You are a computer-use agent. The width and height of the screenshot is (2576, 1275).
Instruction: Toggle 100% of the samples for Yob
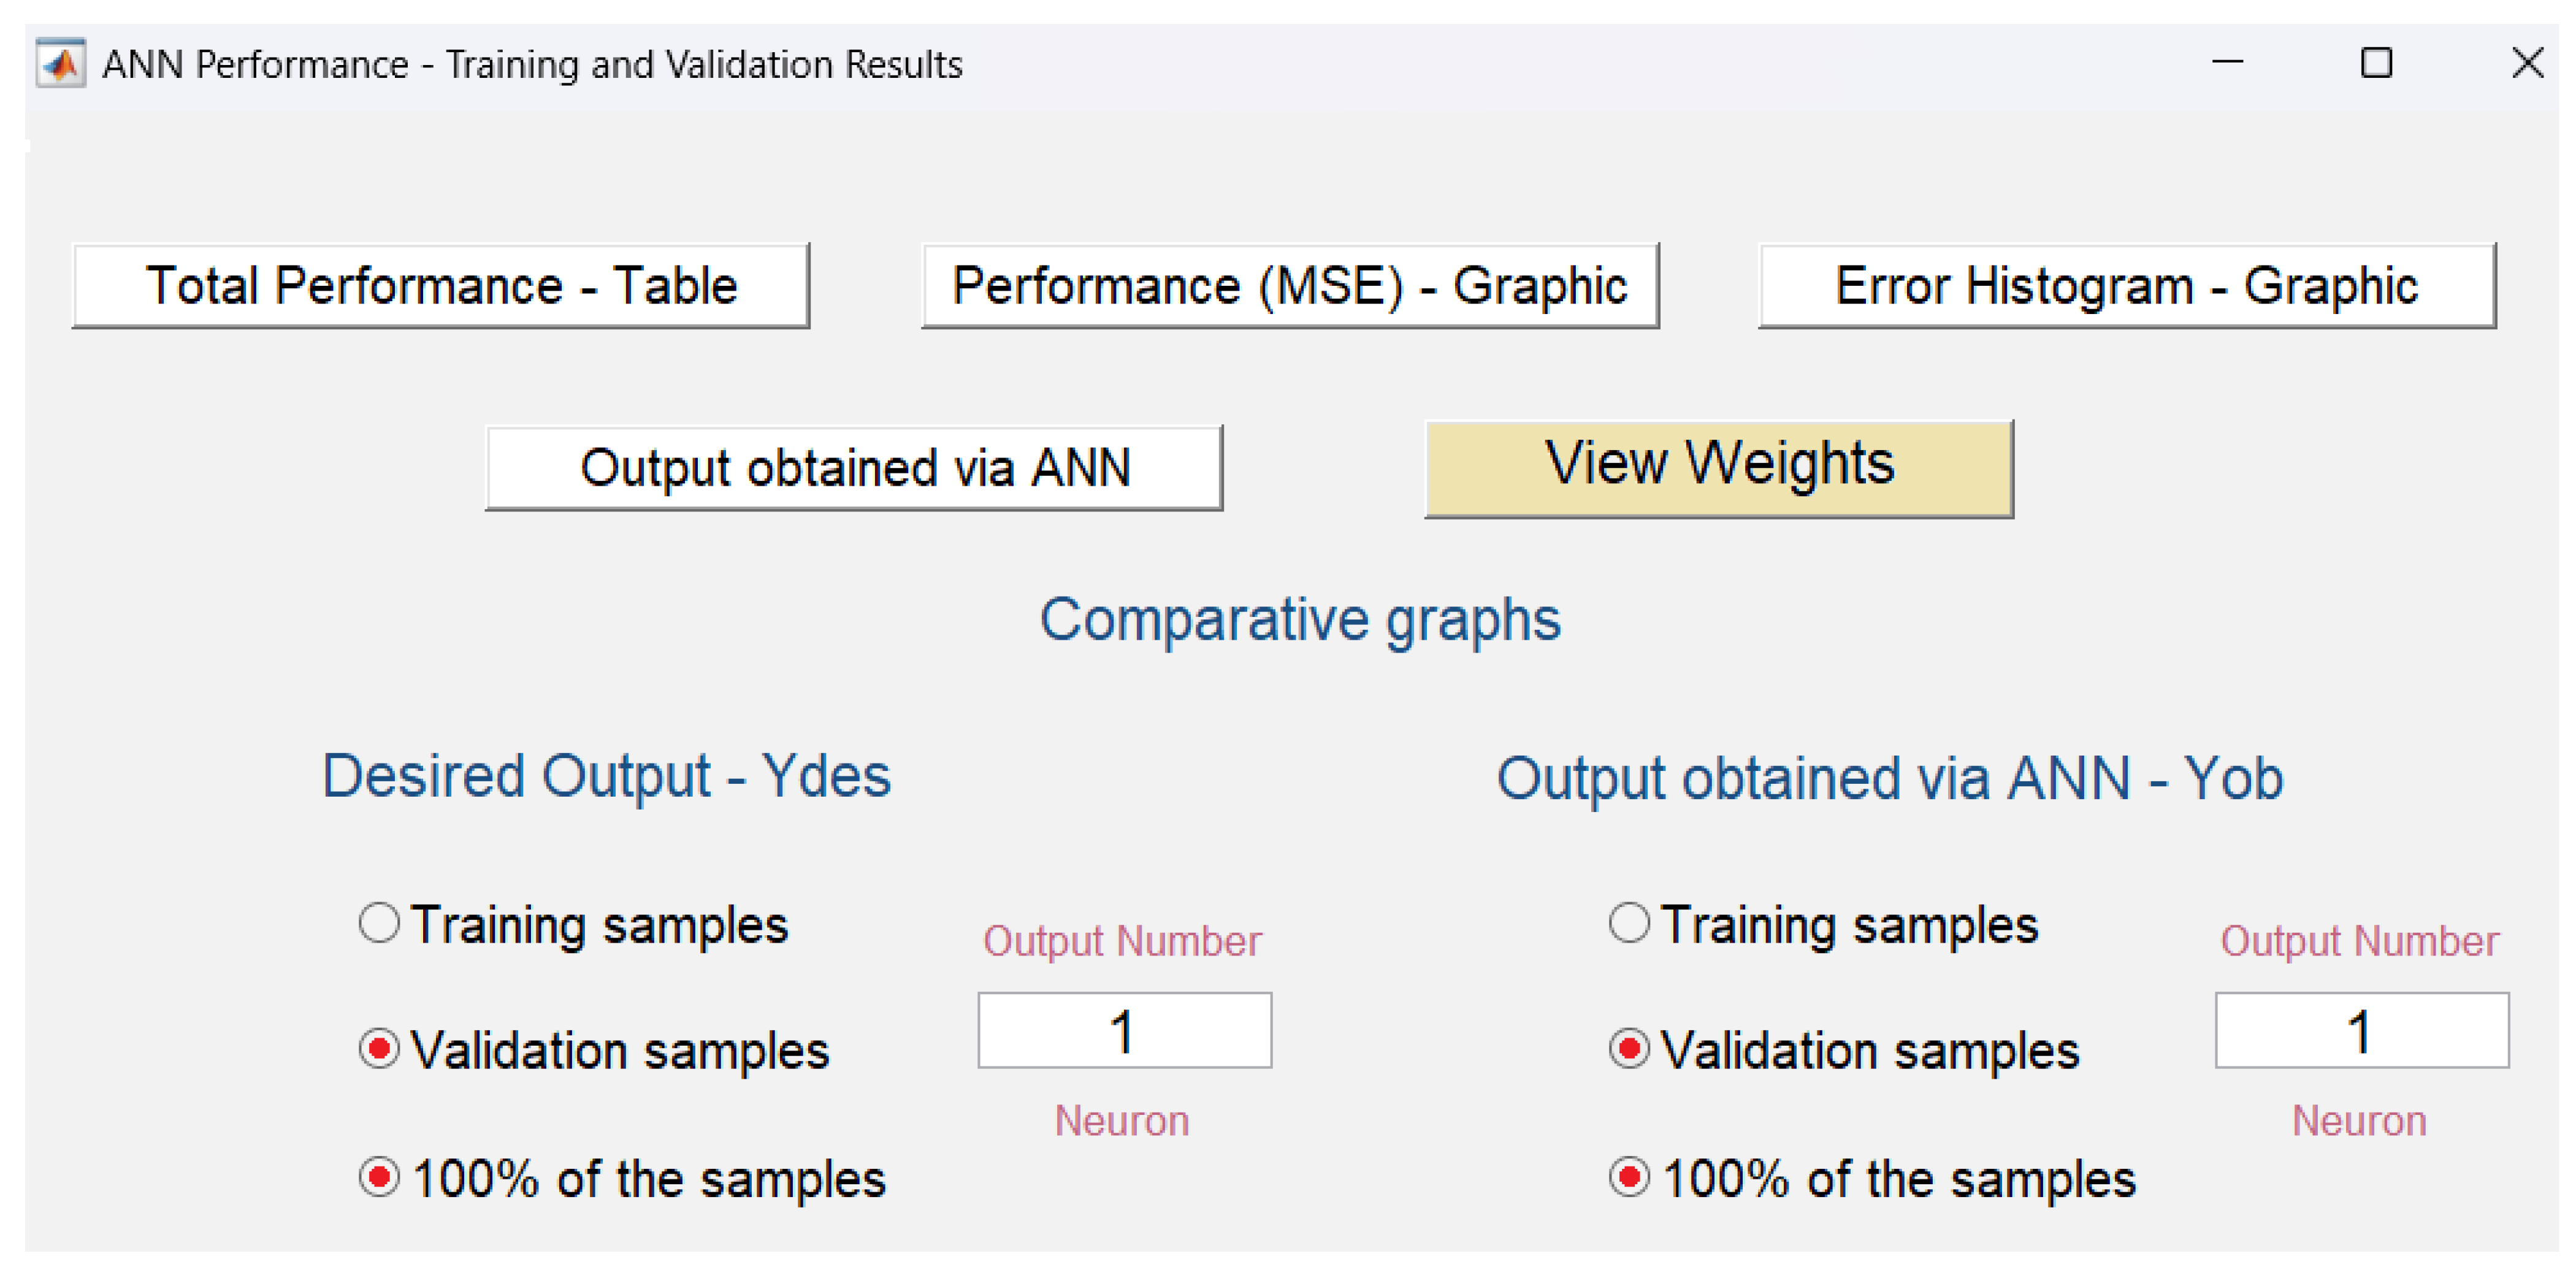click(1629, 1177)
